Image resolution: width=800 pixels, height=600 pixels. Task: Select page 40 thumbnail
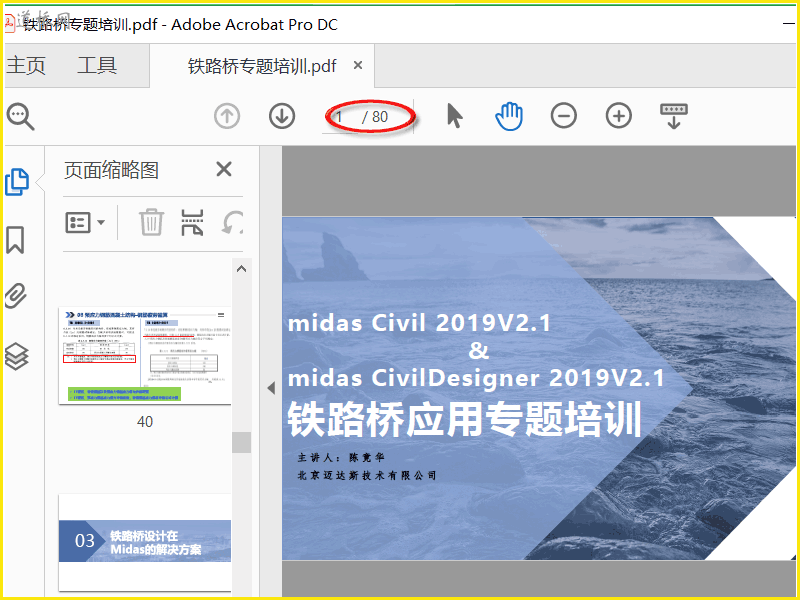tap(145, 356)
